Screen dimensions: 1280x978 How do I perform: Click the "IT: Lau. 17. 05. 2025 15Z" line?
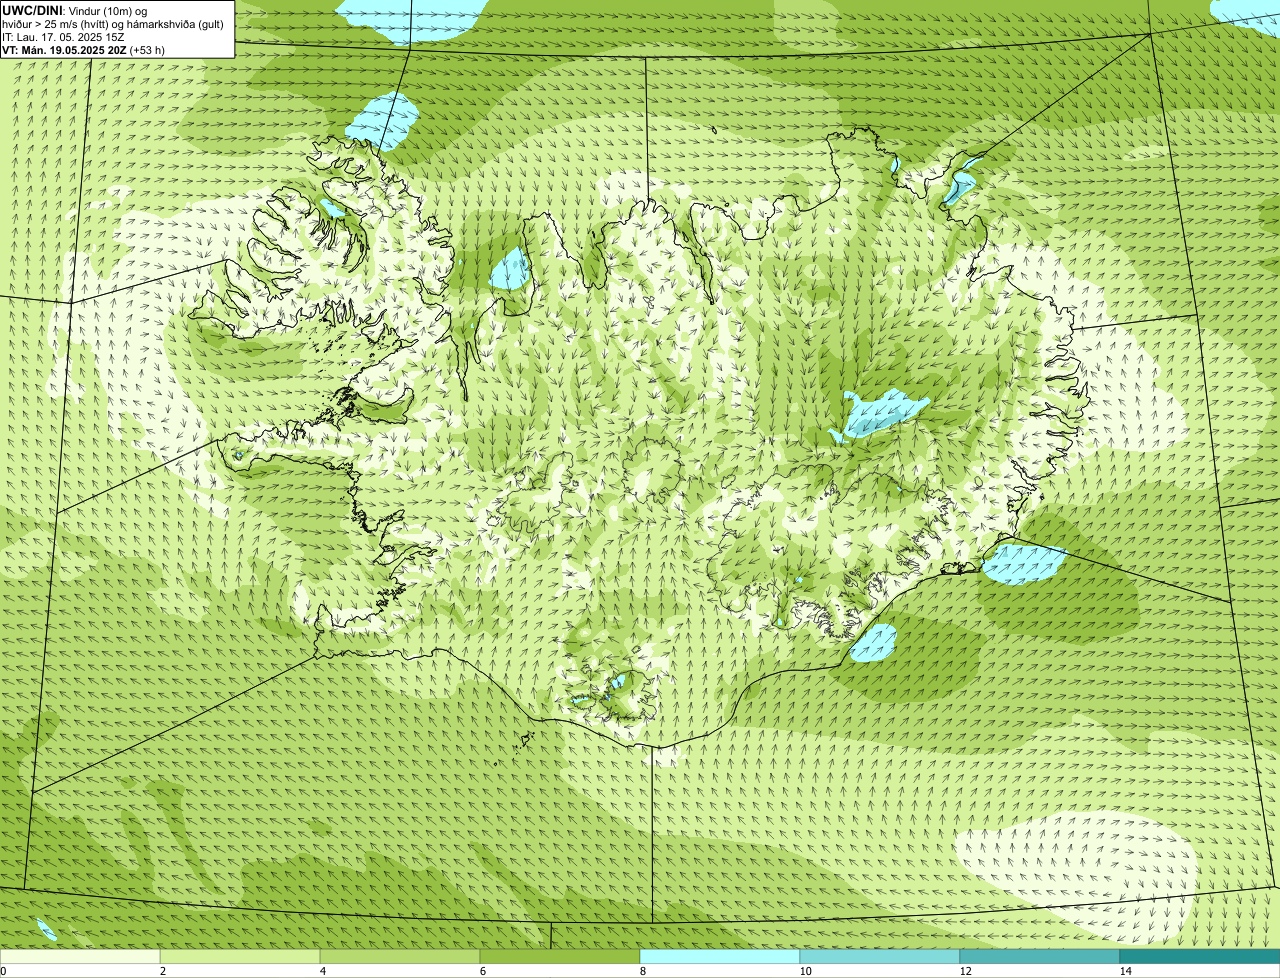pyautogui.click(x=64, y=37)
